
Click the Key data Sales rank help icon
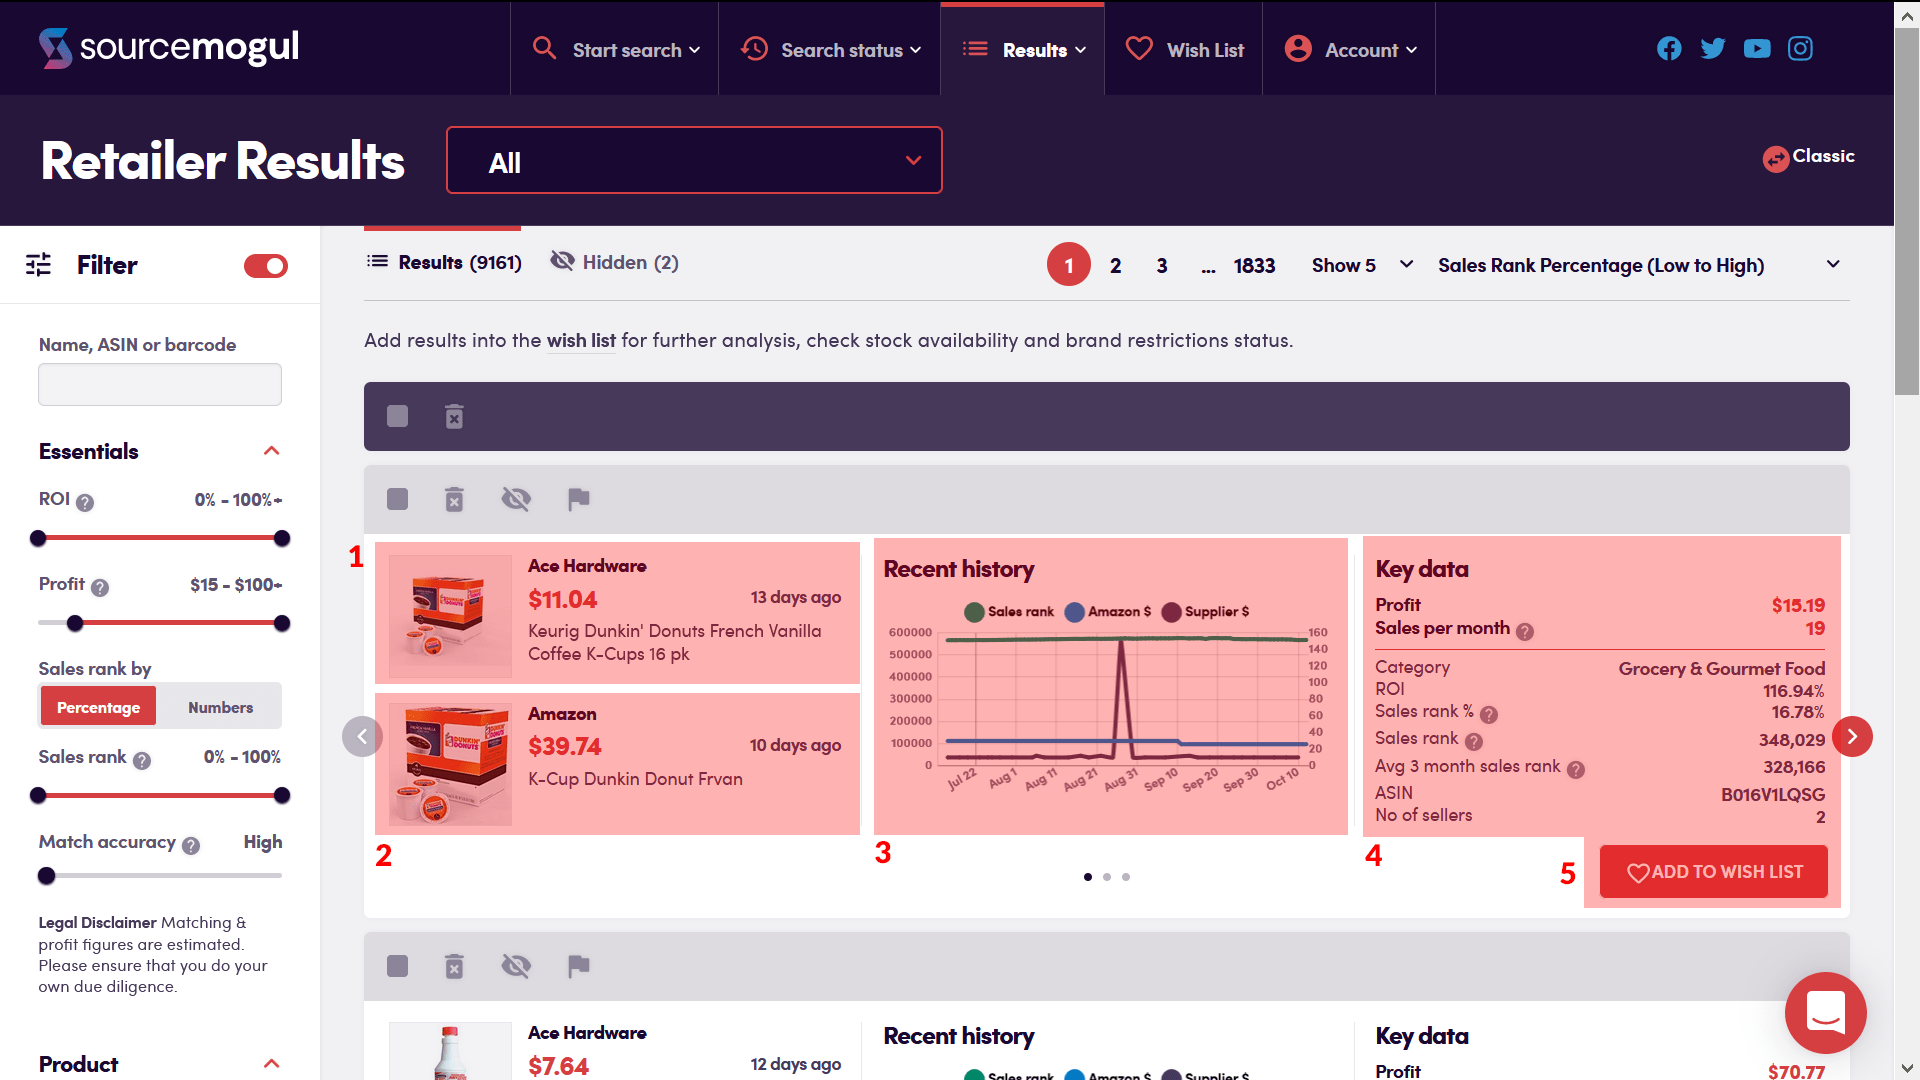(1474, 742)
